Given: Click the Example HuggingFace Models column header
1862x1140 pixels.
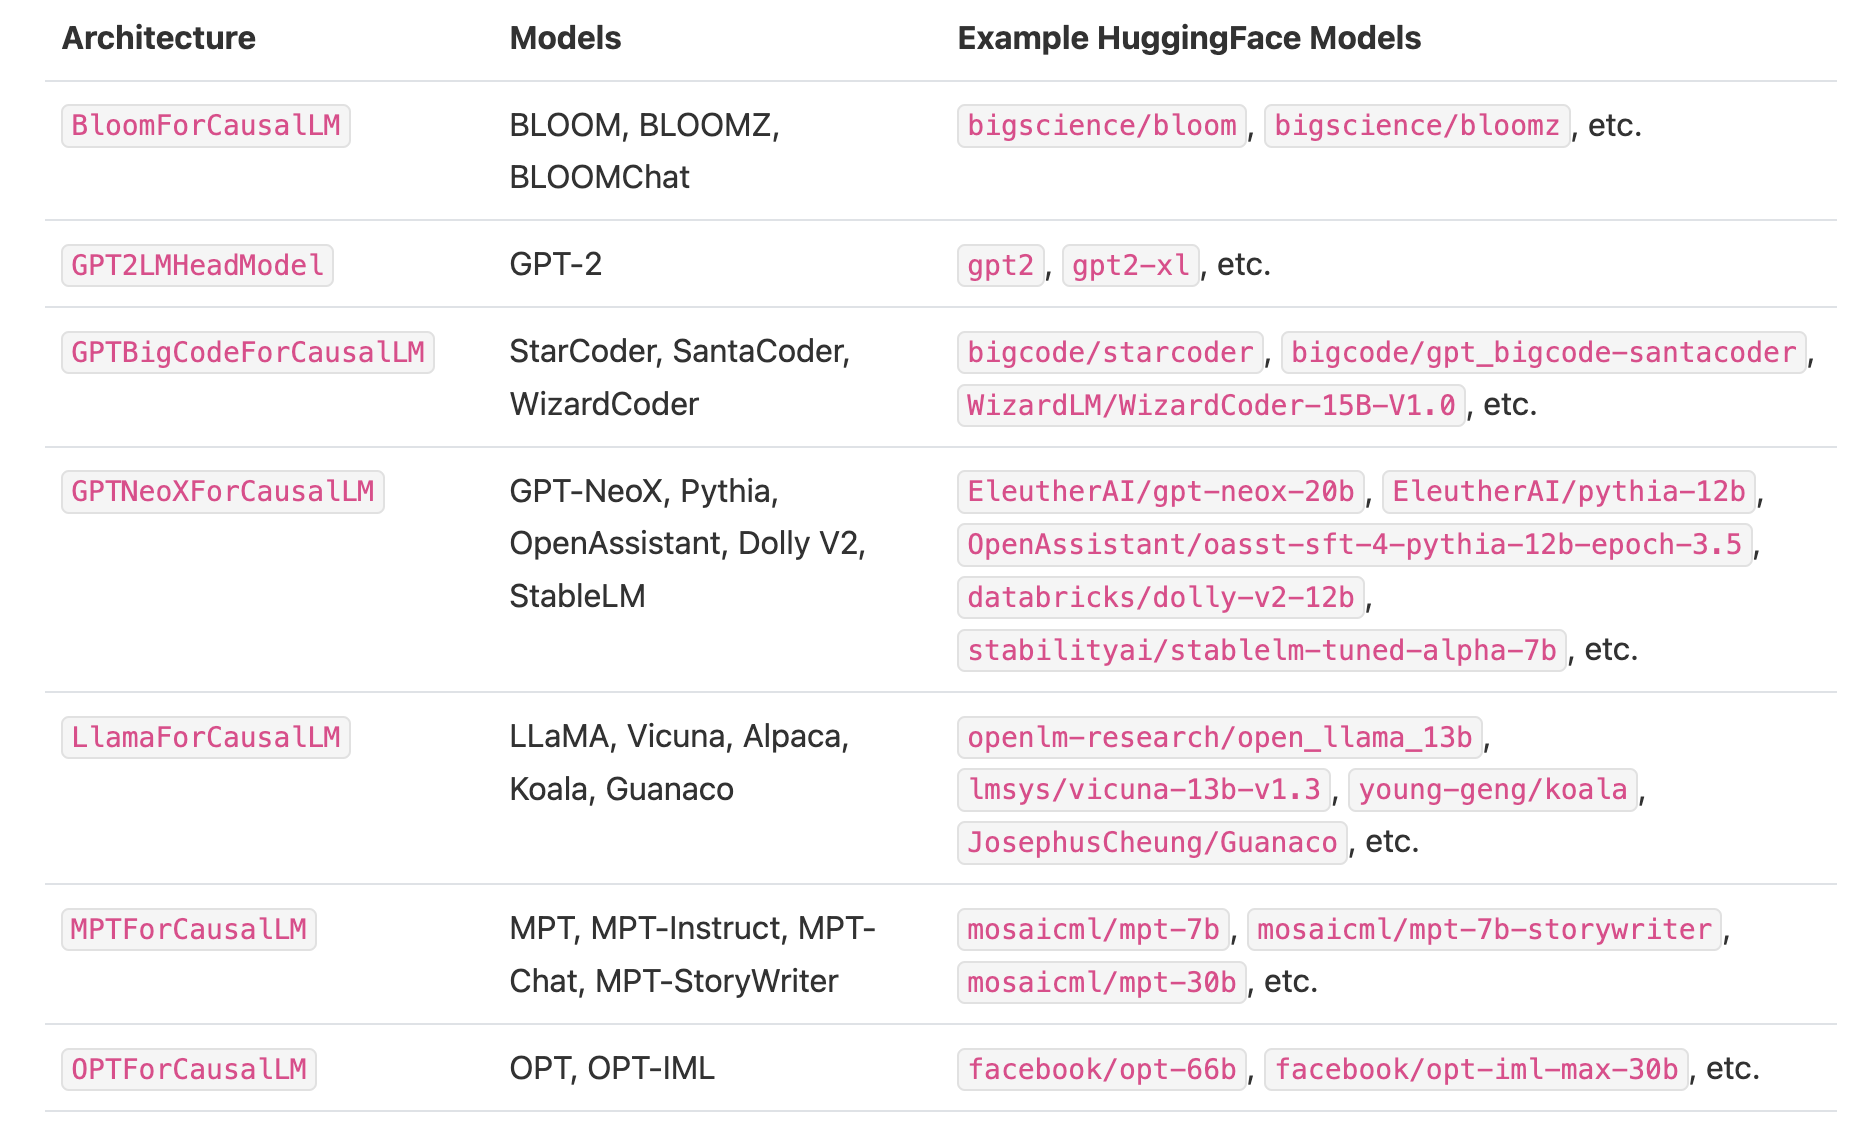Looking at the screenshot, I should [1189, 38].
